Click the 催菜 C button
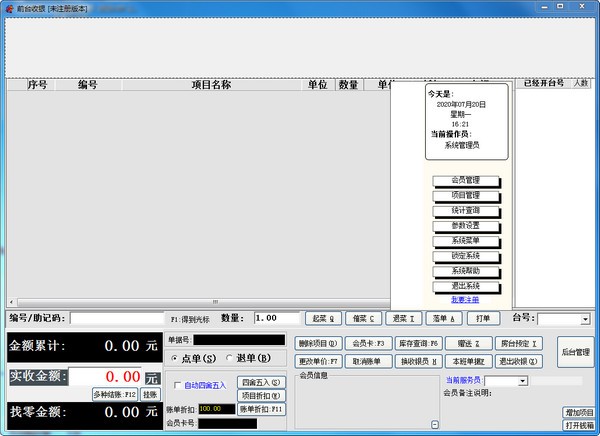 click(x=364, y=318)
